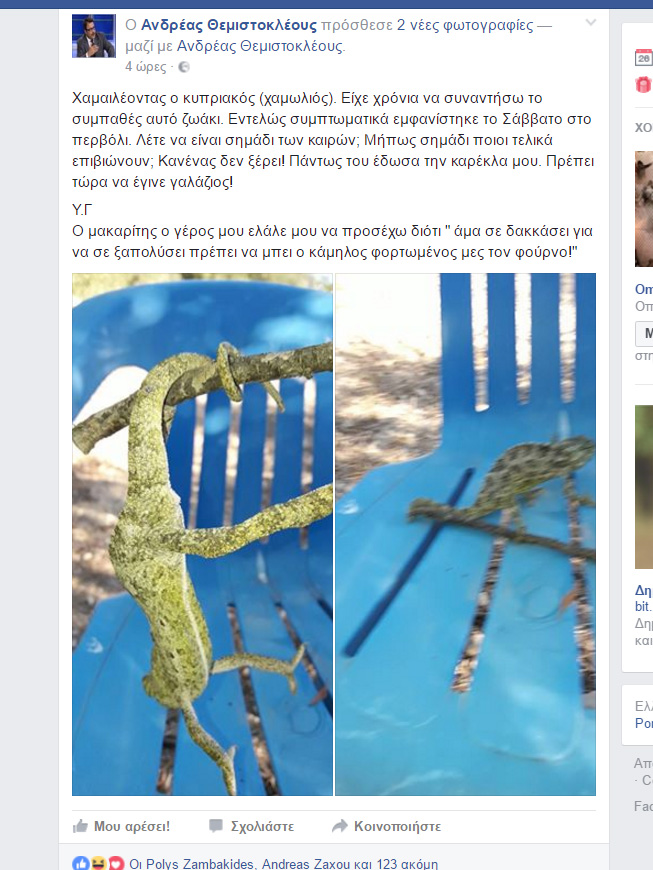Open post options dropdown chevron

pyautogui.click(x=591, y=23)
